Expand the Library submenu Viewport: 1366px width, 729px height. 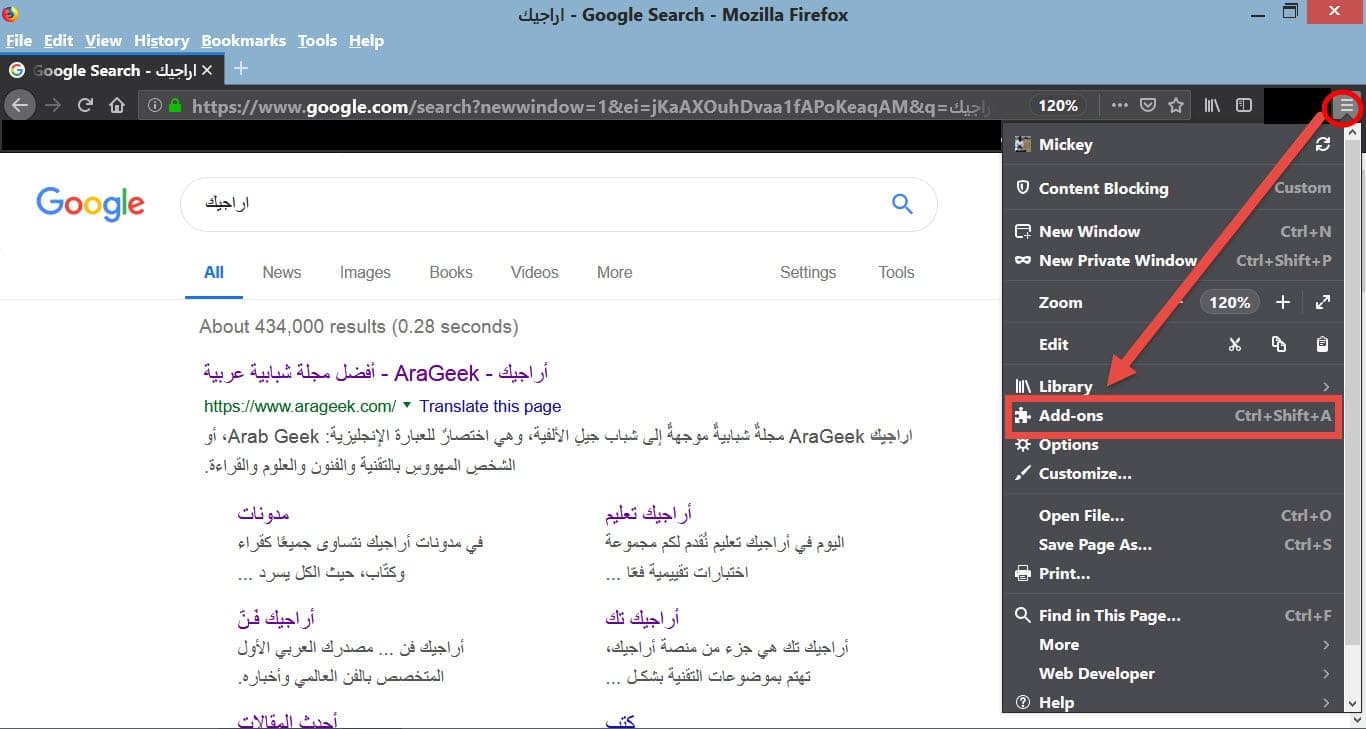pyautogui.click(x=1326, y=387)
